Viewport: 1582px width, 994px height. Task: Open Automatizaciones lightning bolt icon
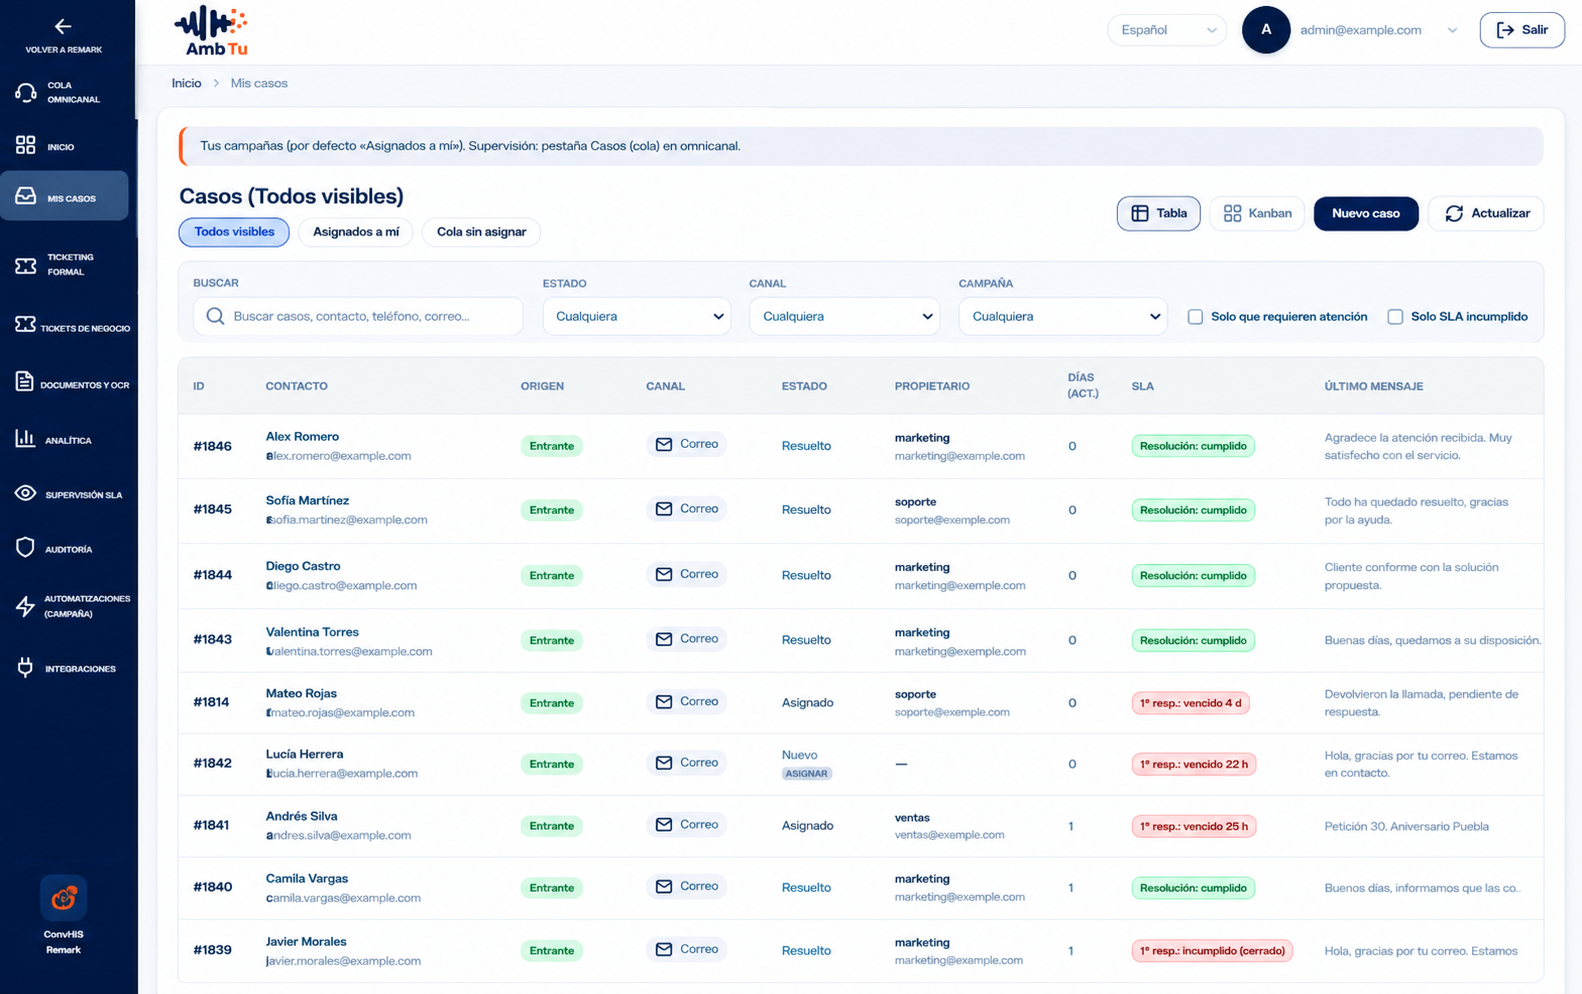point(26,606)
